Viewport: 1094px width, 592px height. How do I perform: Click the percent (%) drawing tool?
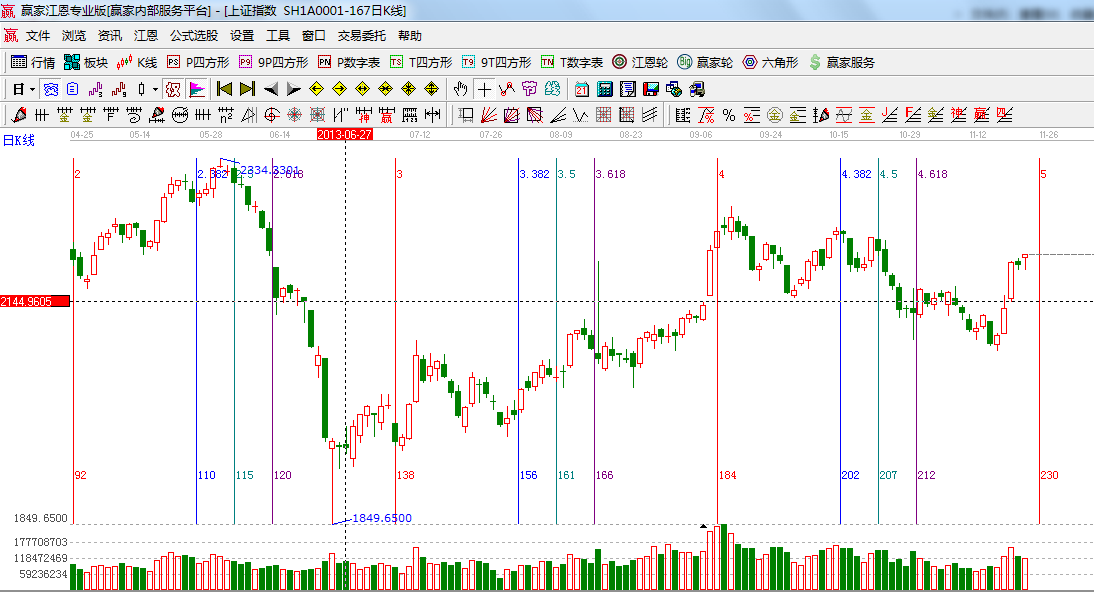tap(729, 115)
